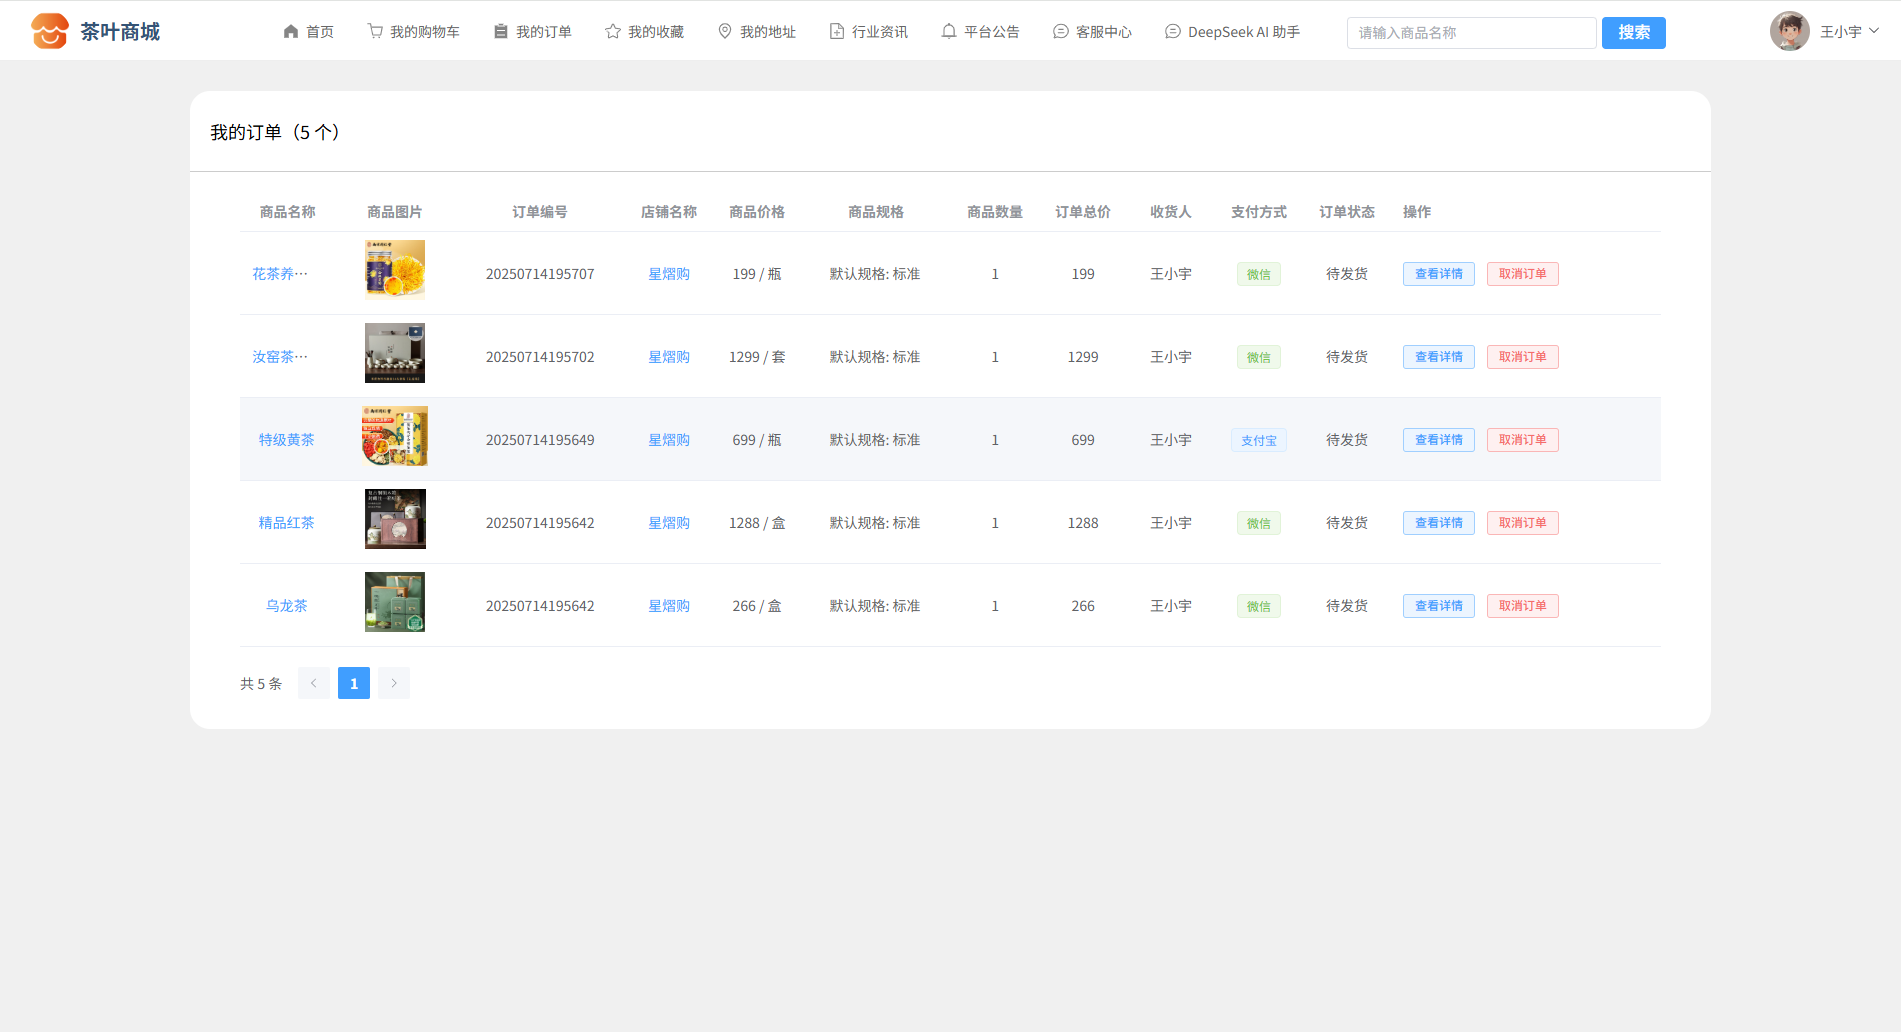Open shopping cart via cart icon

[x=375, y=32]
